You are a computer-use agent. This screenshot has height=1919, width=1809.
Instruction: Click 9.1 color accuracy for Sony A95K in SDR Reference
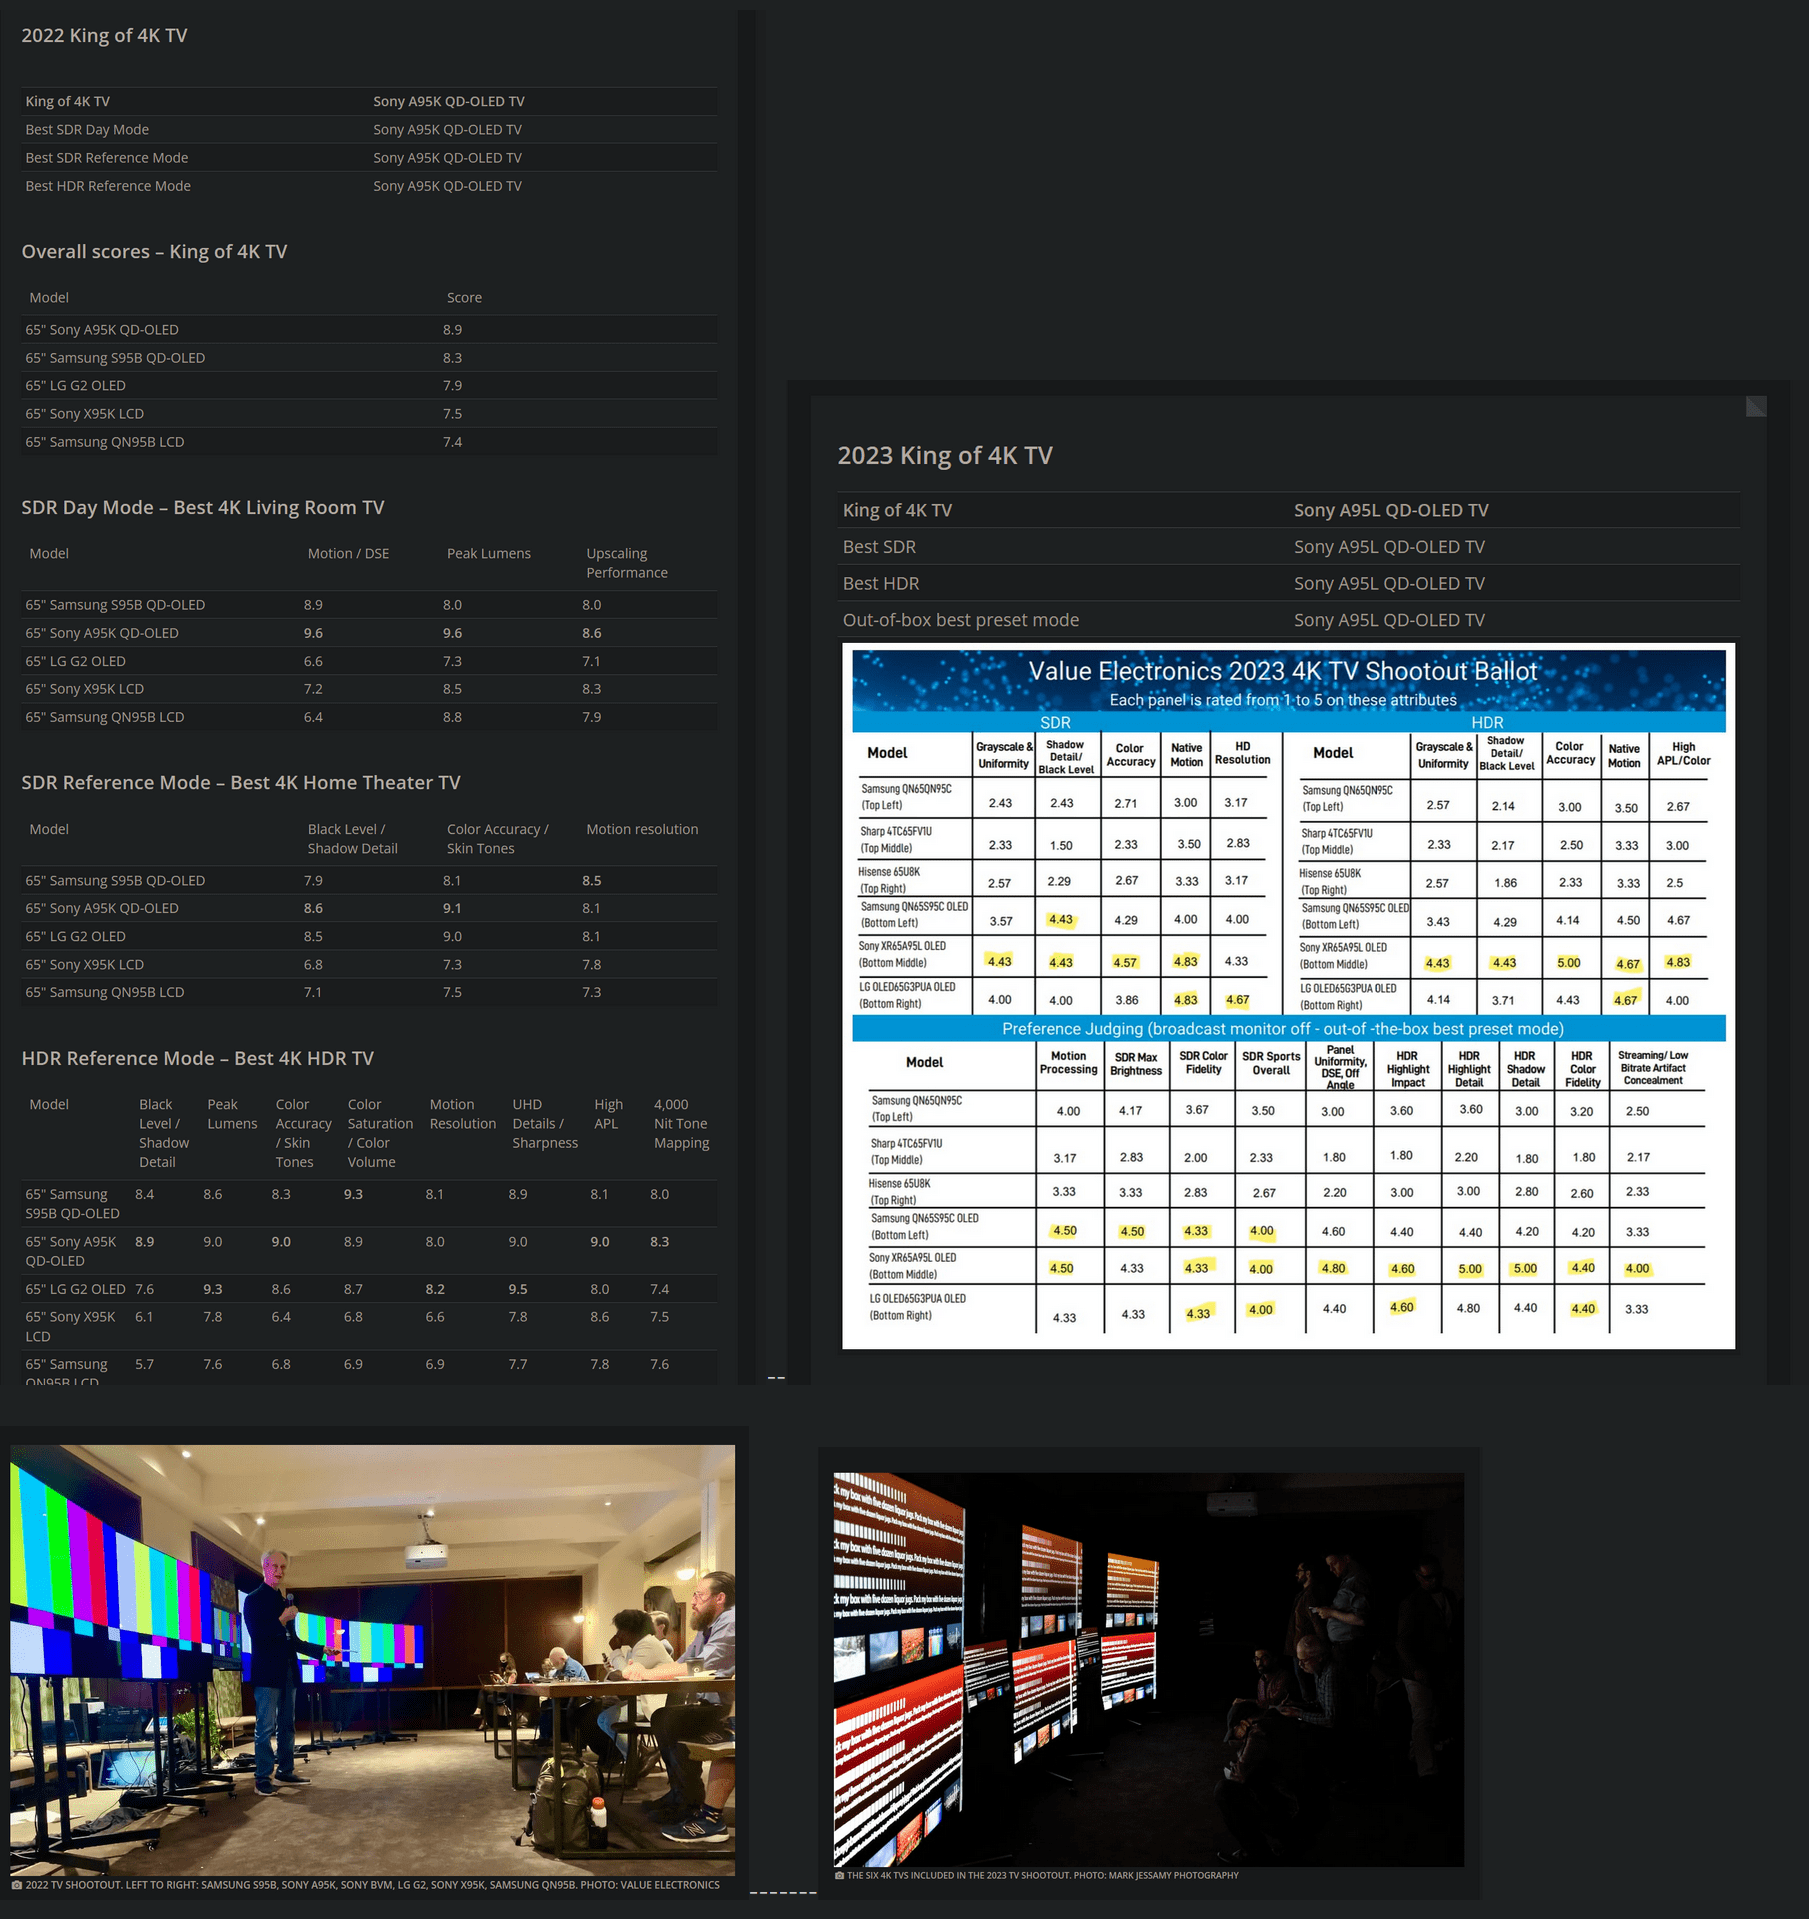point(453,909)
